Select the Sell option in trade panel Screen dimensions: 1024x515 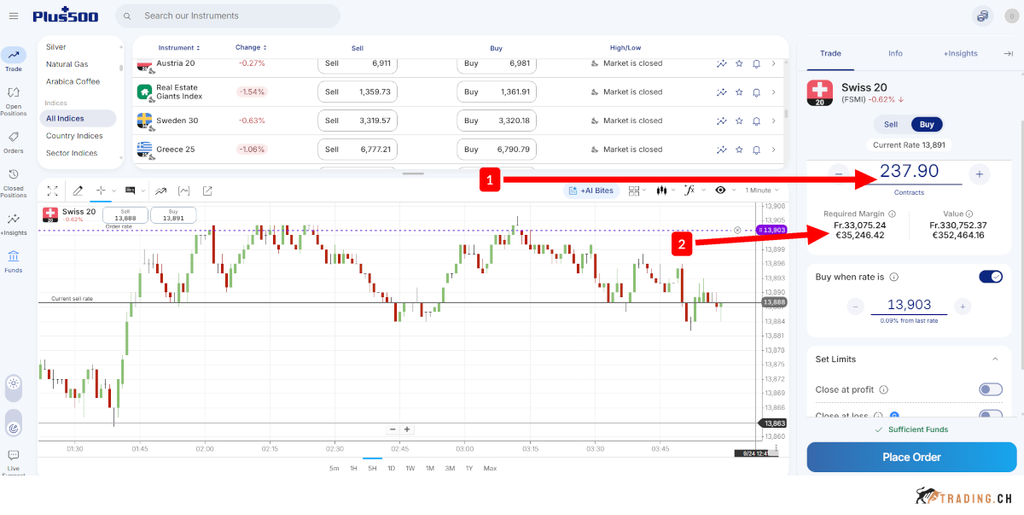pyautogui.click(x=891, y=124)
